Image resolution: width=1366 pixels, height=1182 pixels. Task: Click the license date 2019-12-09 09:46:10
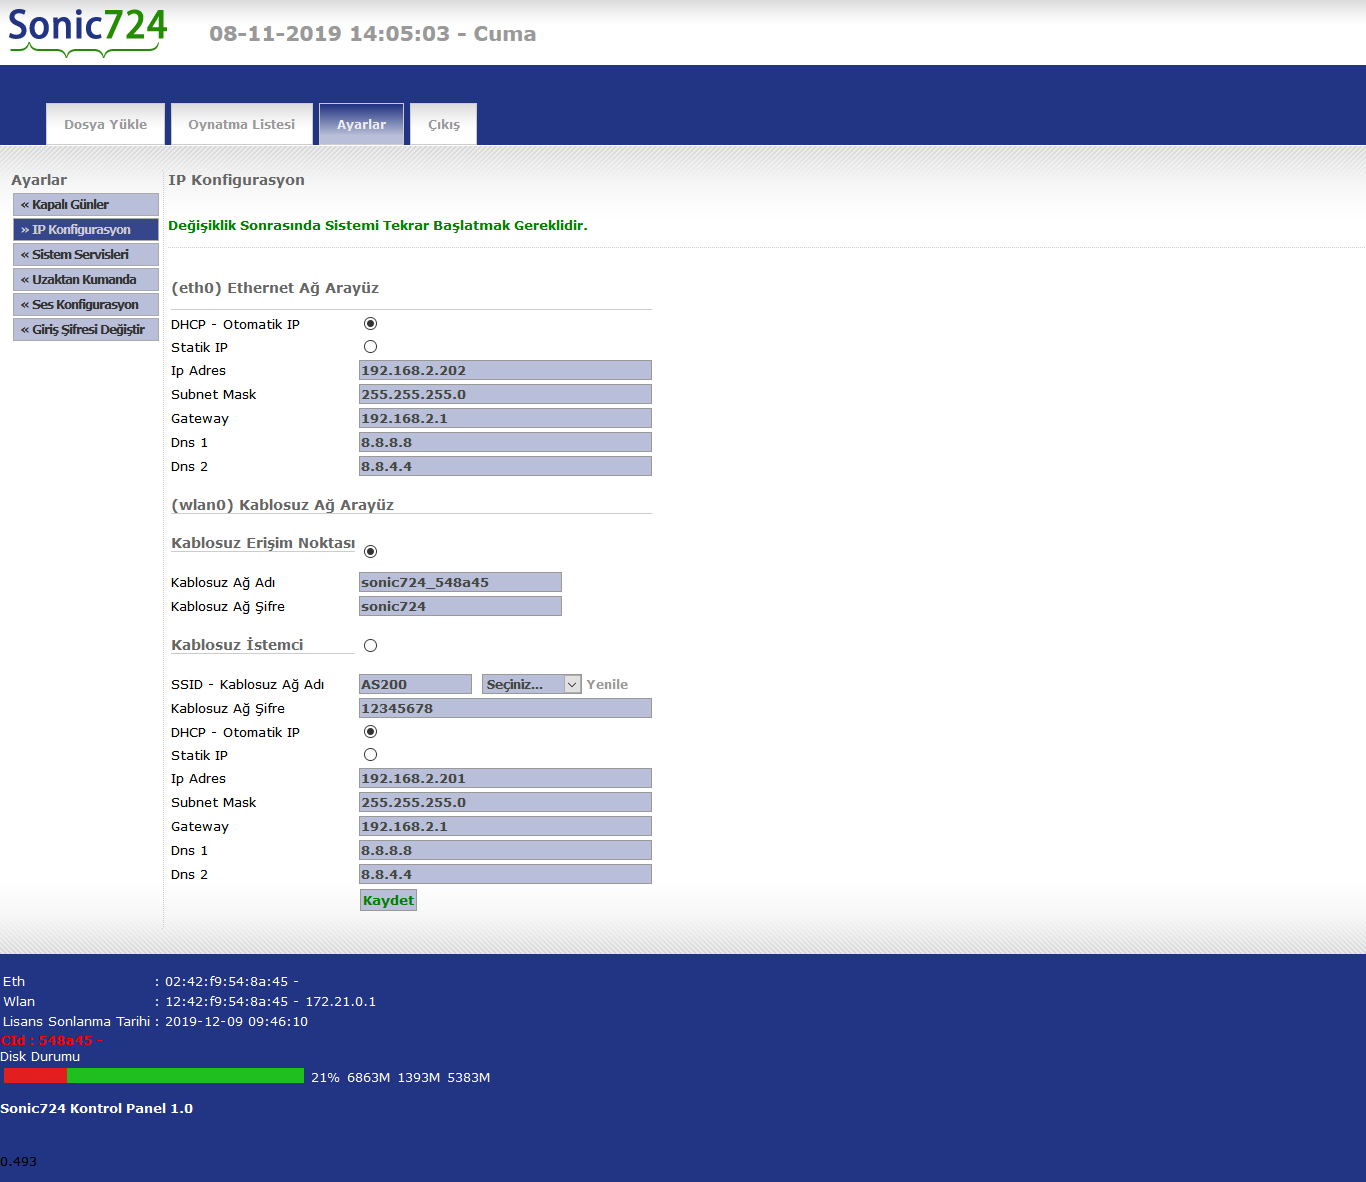pos(236,1022)
